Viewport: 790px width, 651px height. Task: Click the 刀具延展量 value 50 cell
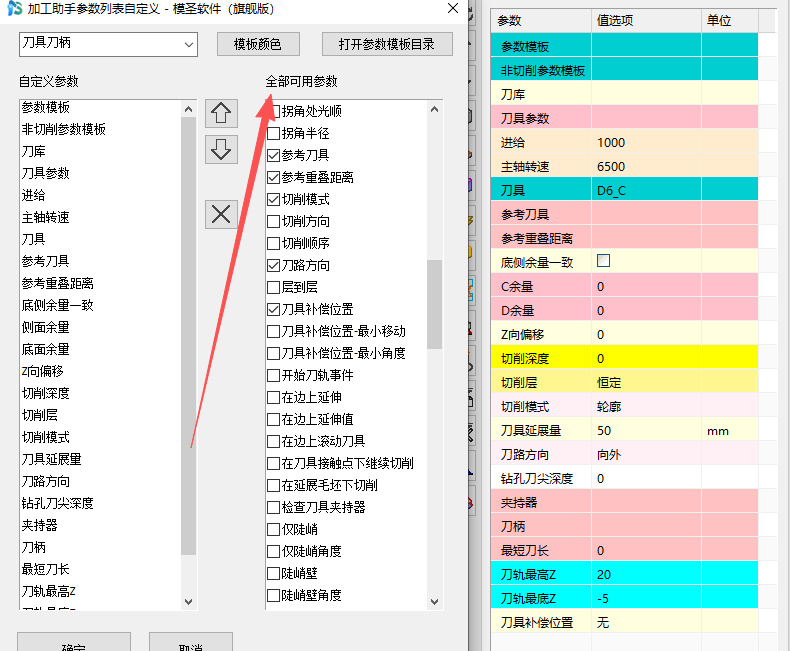(646, 431)
